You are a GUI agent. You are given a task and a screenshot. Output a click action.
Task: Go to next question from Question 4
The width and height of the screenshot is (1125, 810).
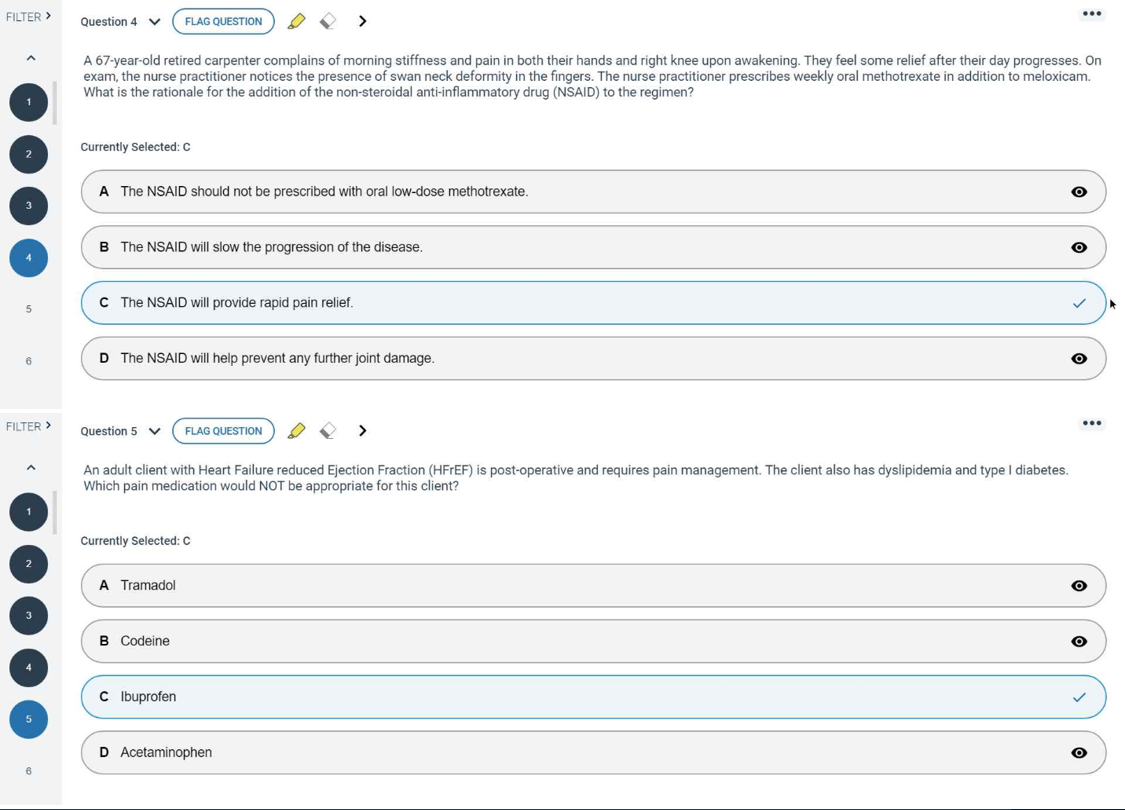point(363,21)
